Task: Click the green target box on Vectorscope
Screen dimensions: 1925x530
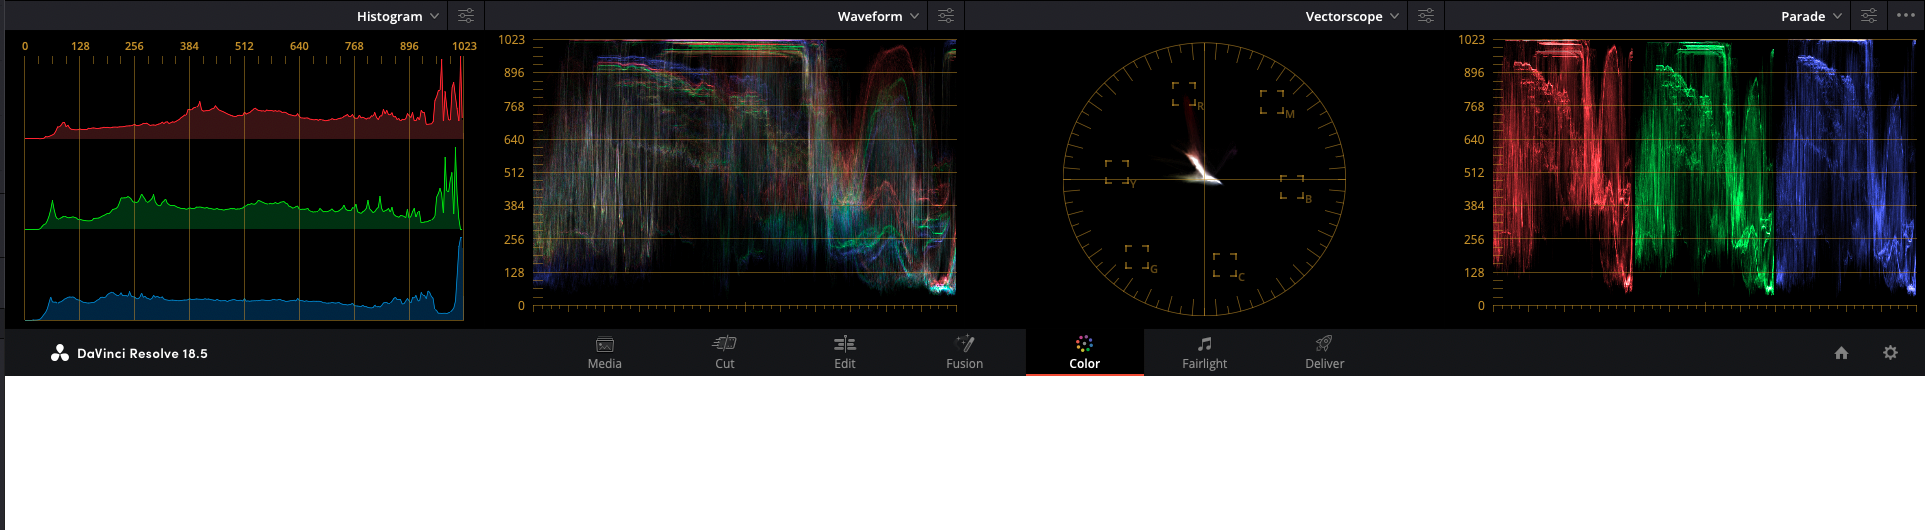Action: [x=1137, y=257]
